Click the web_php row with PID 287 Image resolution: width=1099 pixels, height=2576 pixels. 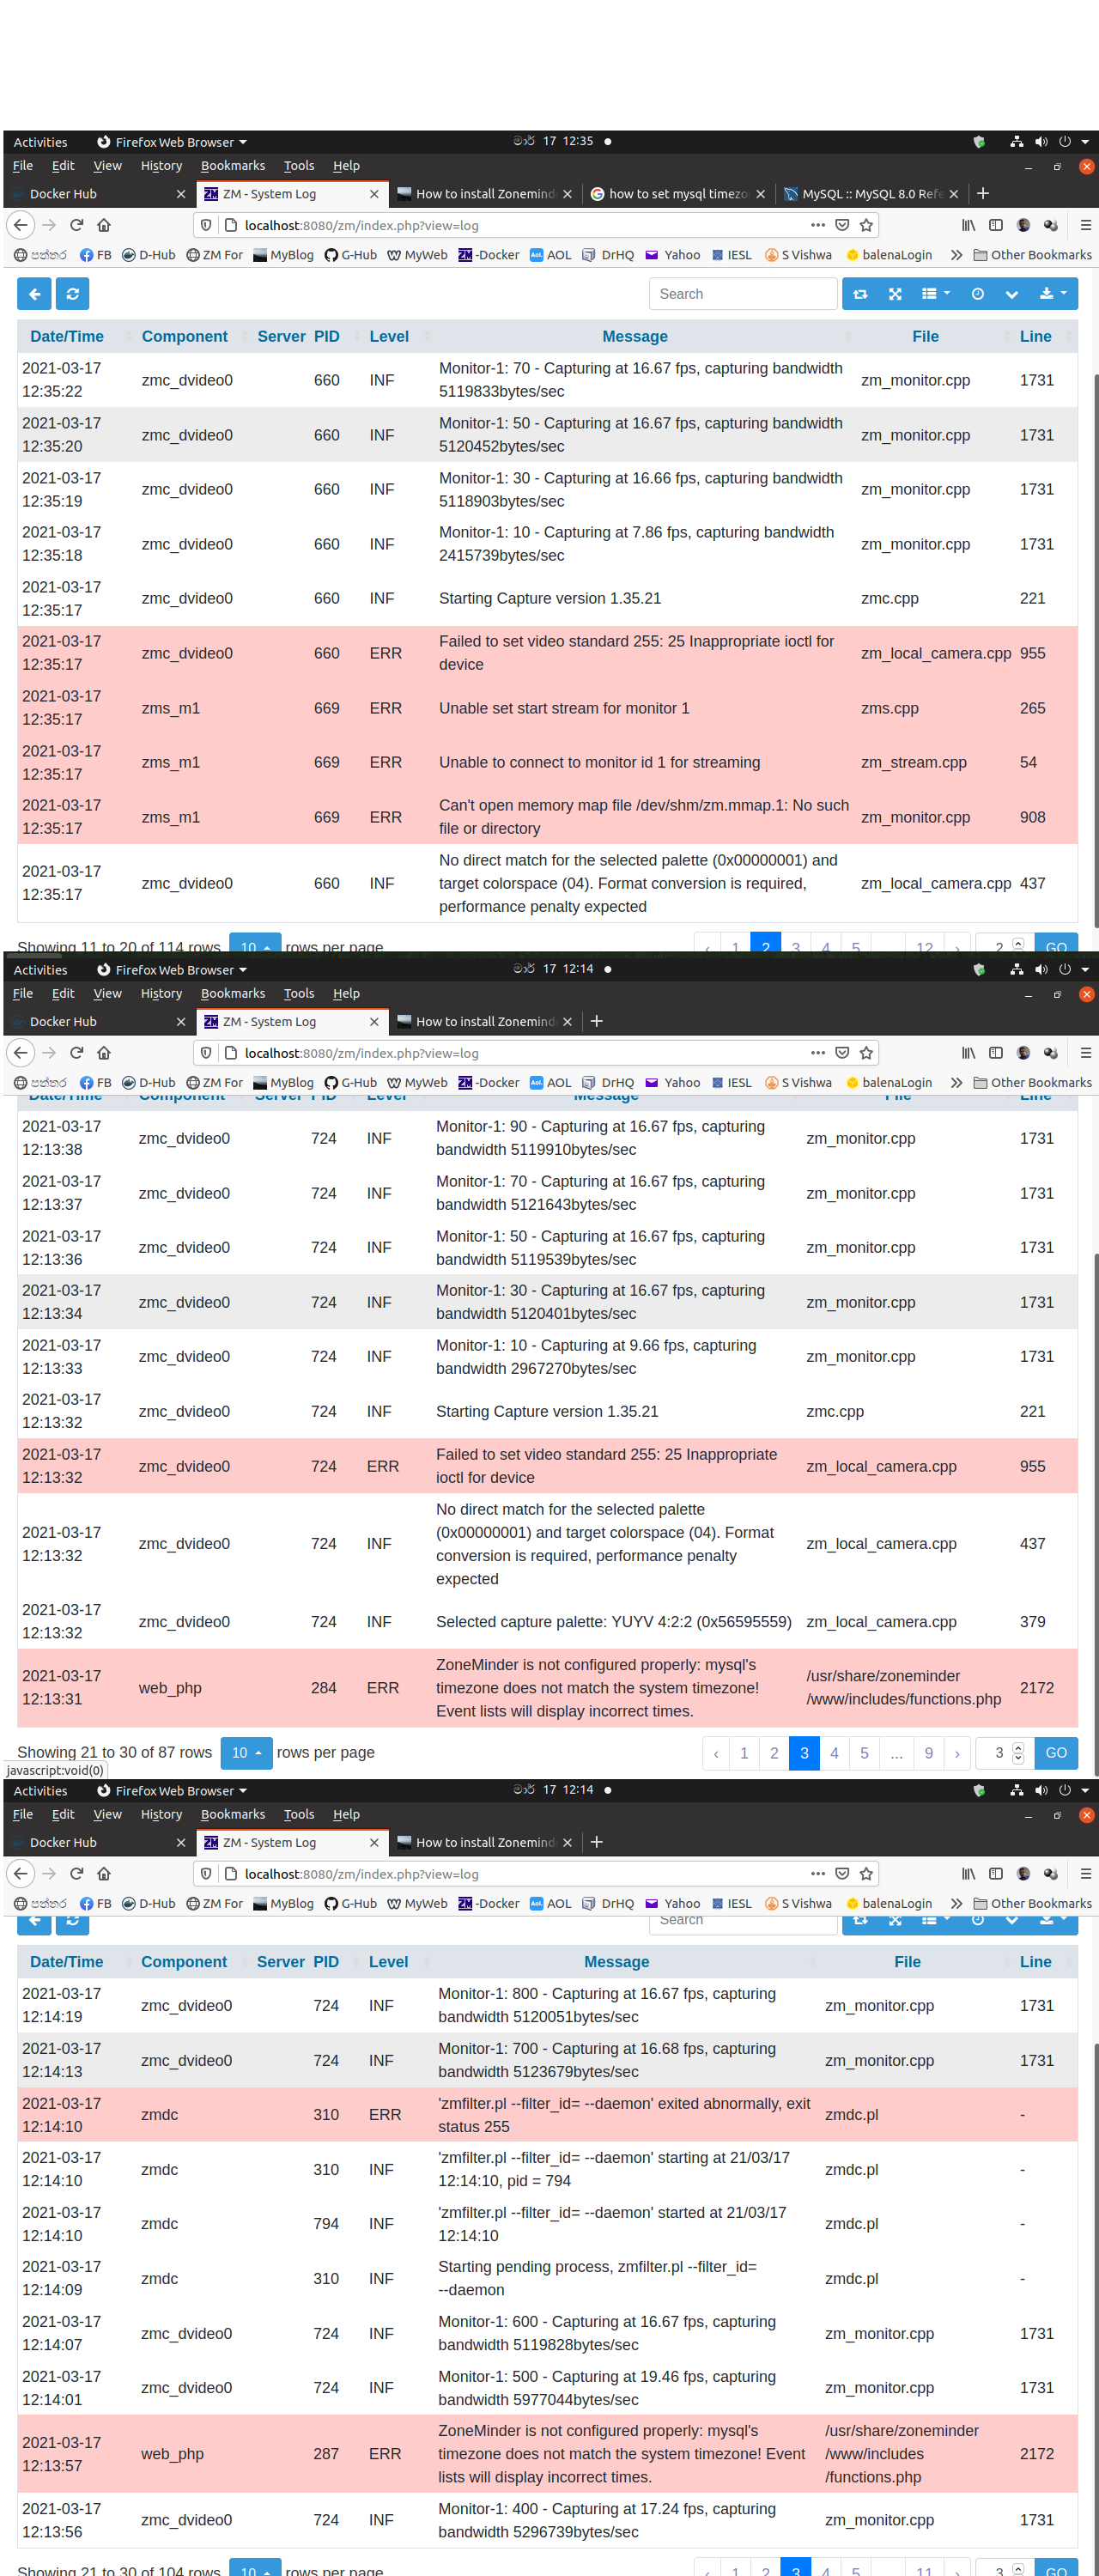547,2454
